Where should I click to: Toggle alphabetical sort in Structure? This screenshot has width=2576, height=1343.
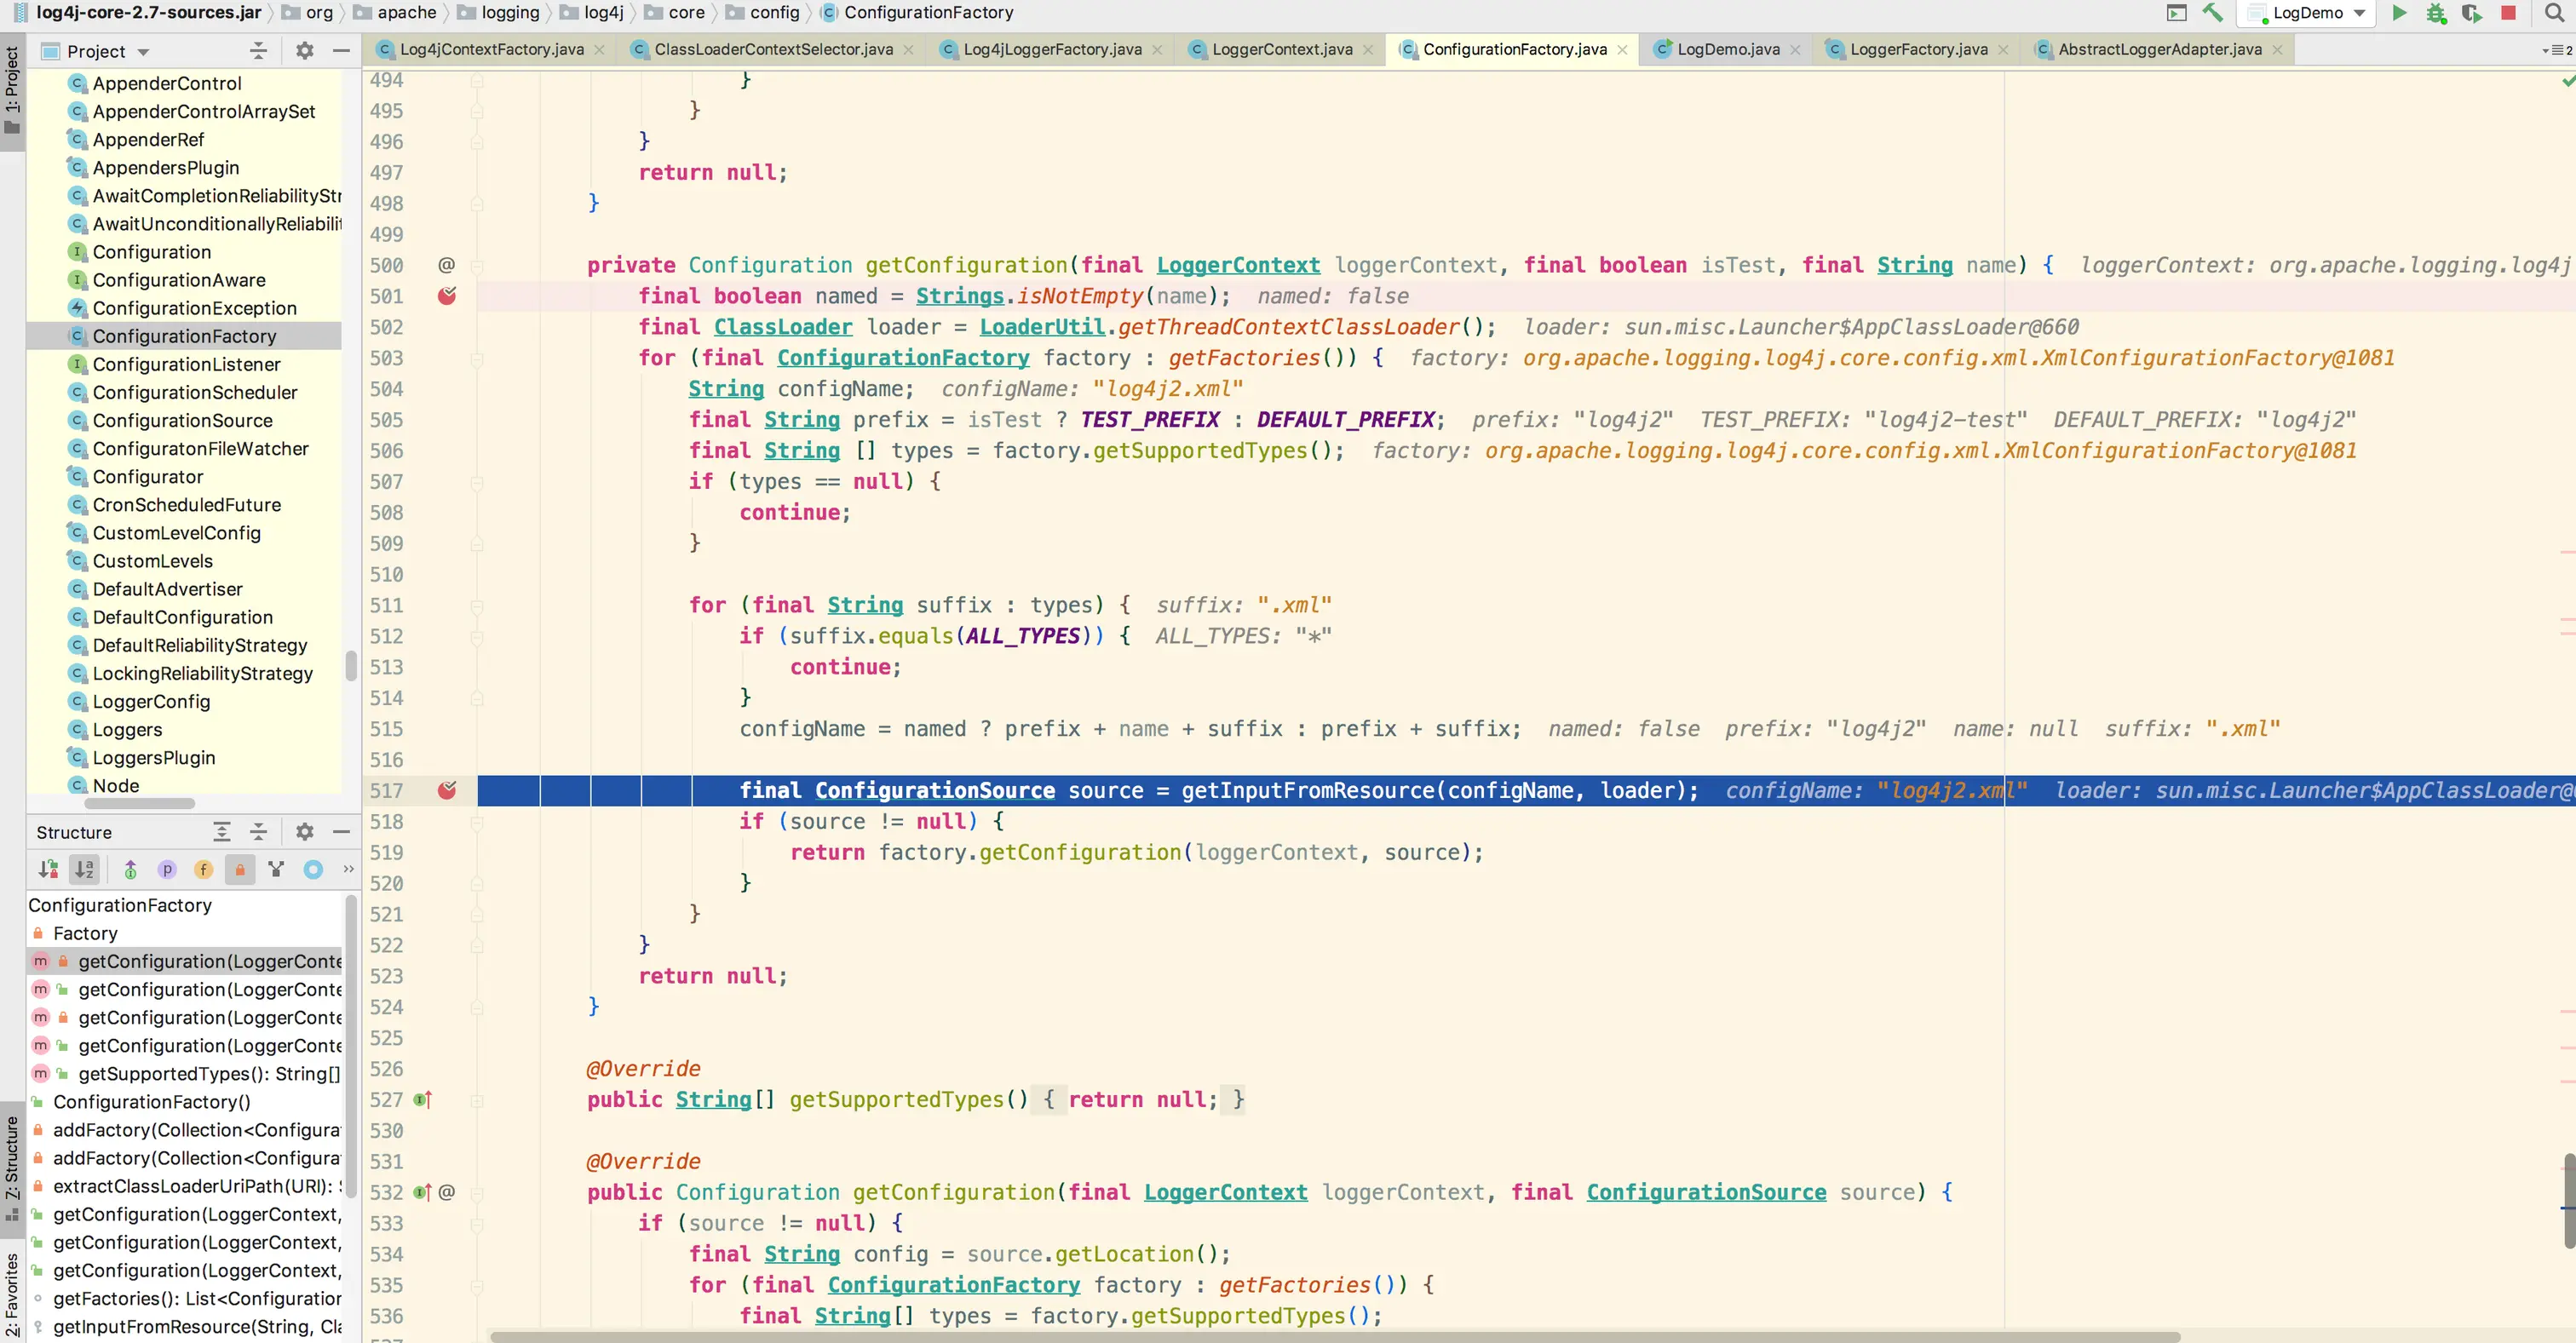point(84,869)
